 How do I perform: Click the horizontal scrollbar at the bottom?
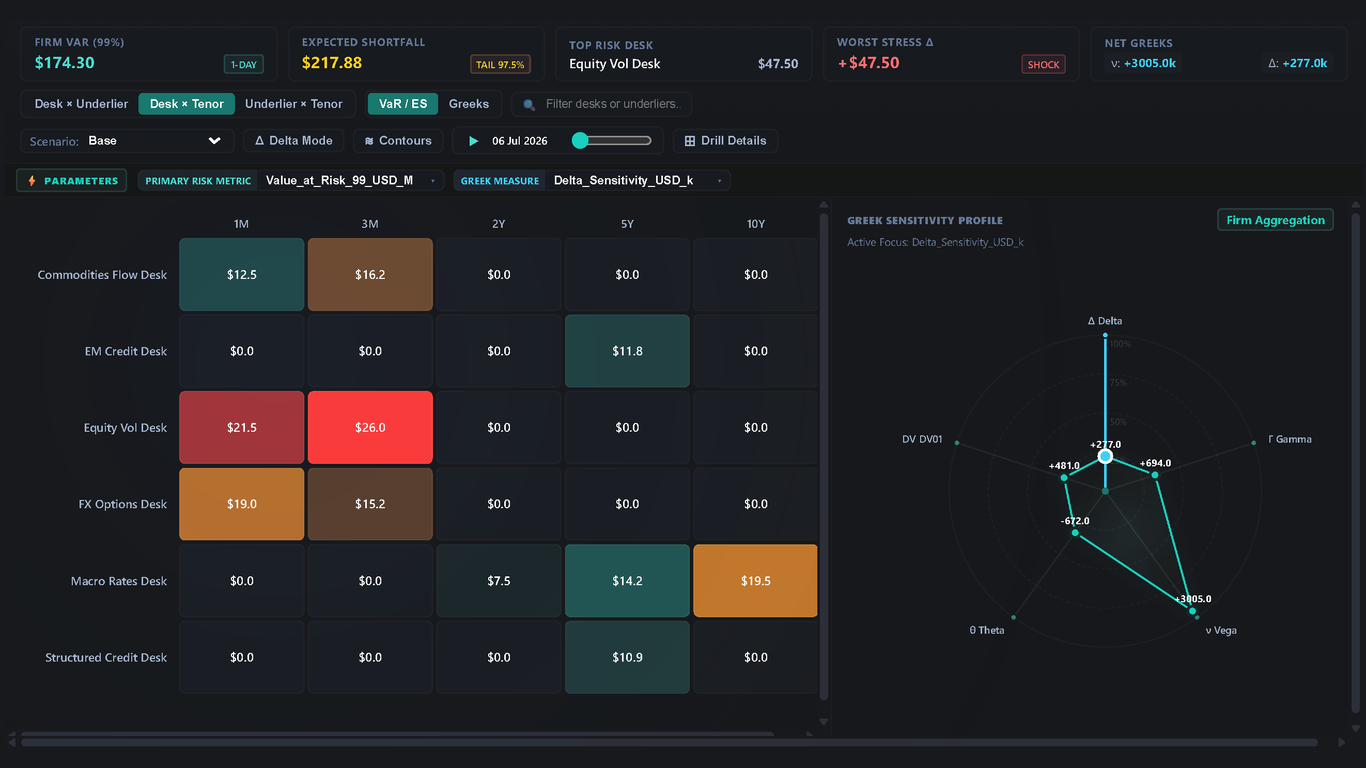tap(669, 742)
